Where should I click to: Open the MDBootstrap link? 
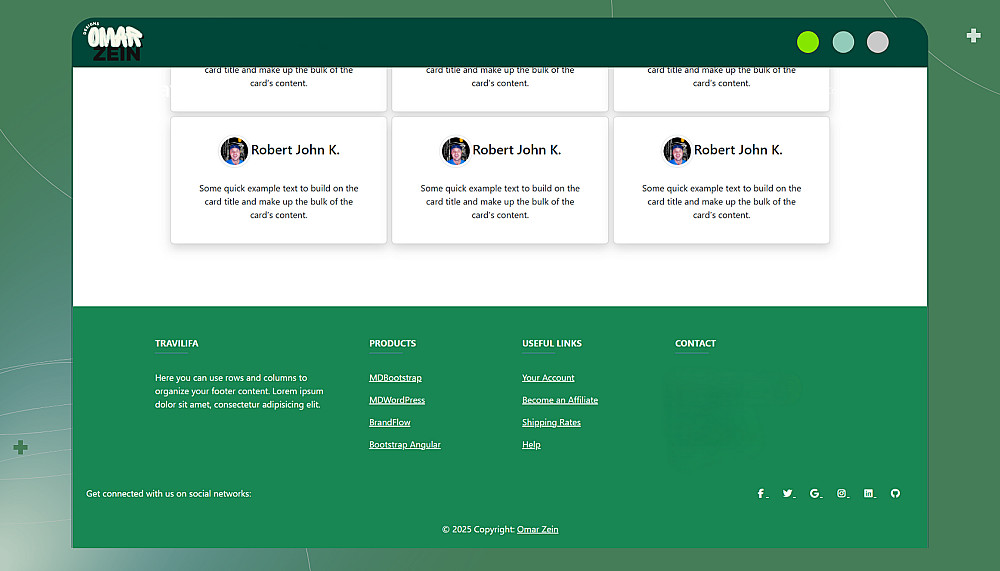click(395, 378)
